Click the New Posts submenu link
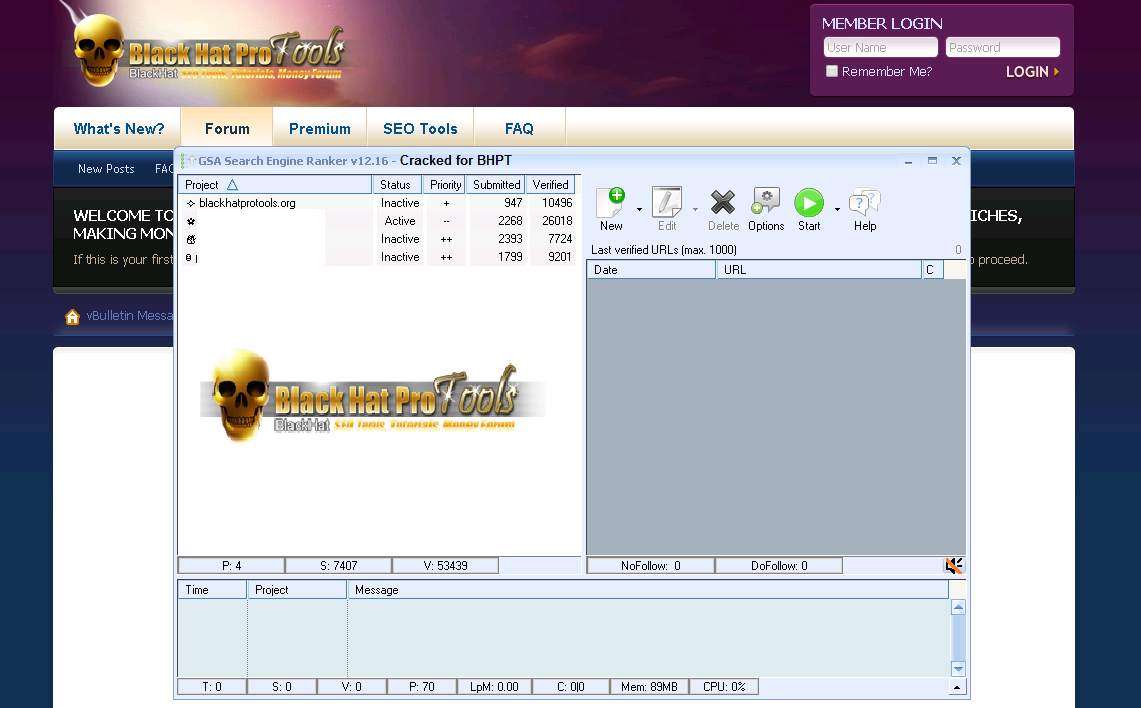The width and height of the screenshot is (1141, 708). (106, 169)
